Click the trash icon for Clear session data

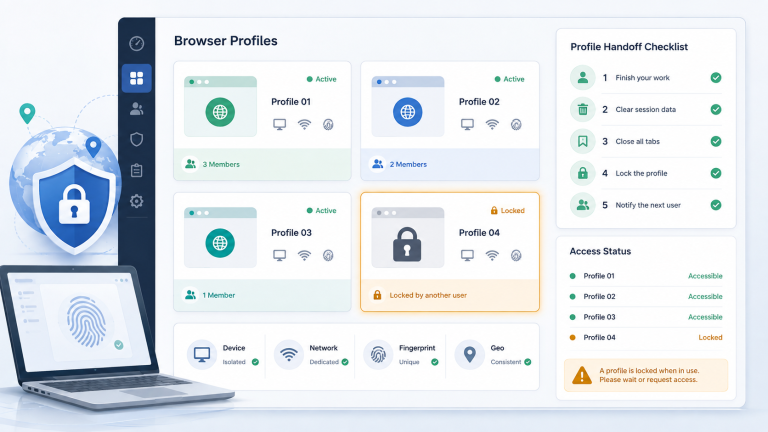coord(582,109)
